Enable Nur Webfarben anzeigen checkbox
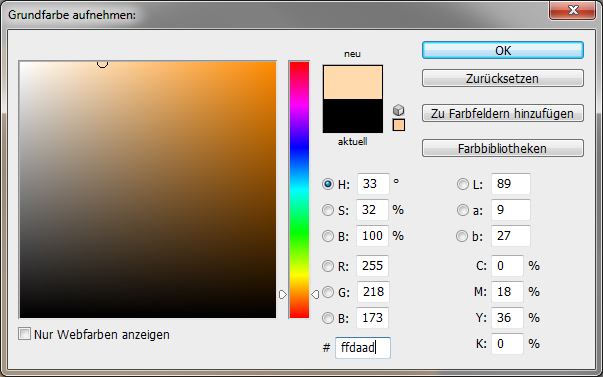Viewport: 603px width, 377px height. [25, 334]
